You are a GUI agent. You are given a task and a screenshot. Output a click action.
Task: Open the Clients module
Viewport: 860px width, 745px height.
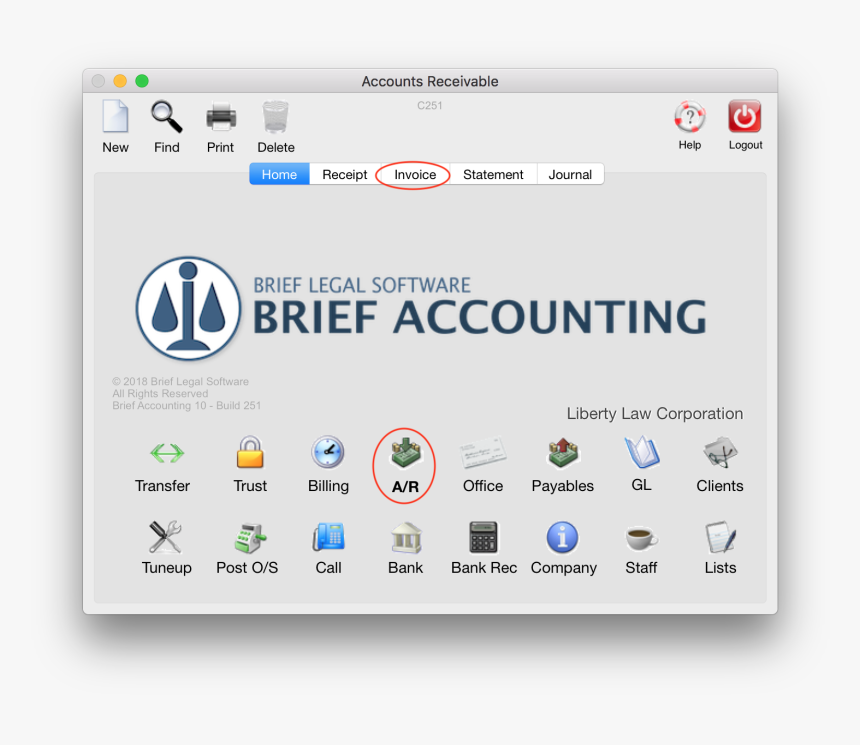(x=720, y=452)
